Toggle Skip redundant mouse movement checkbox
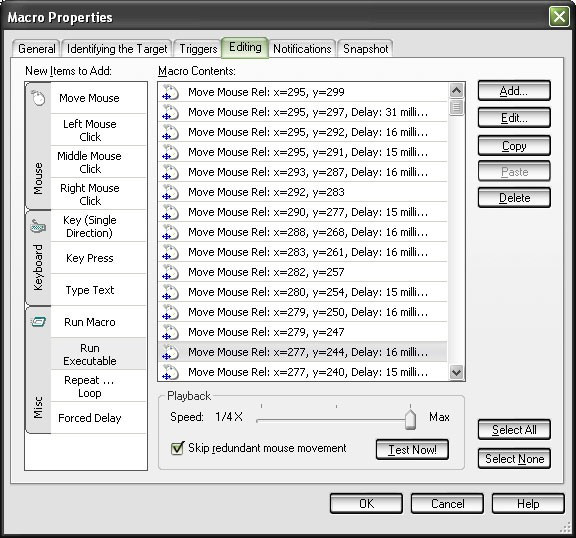The height and width of the screenshot is (538, 576). 177,448
